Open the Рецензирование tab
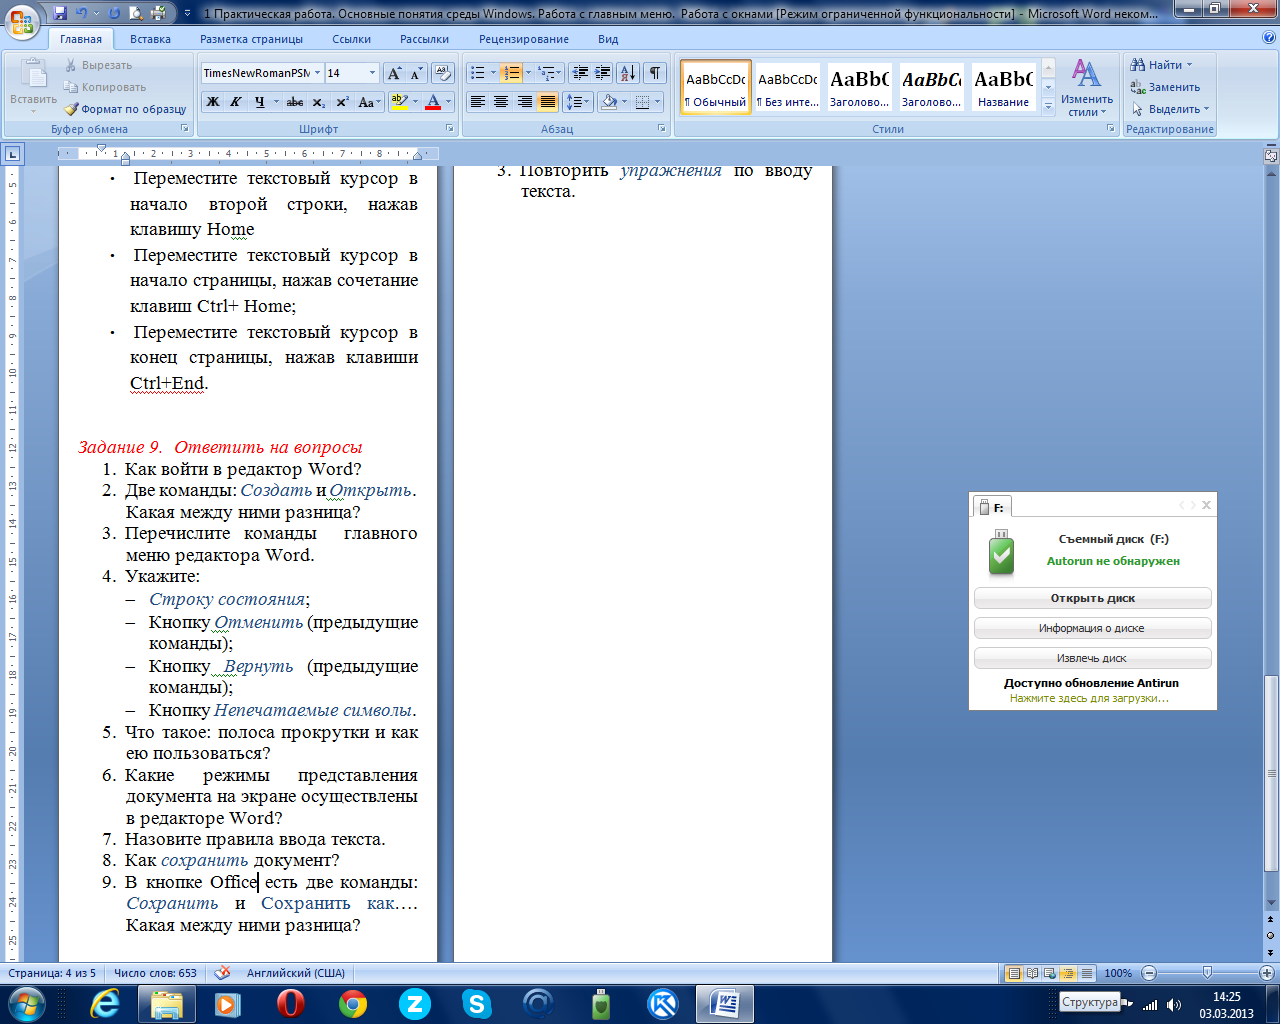Viewport: 1280px width, 1024px height. pos(524,39)
